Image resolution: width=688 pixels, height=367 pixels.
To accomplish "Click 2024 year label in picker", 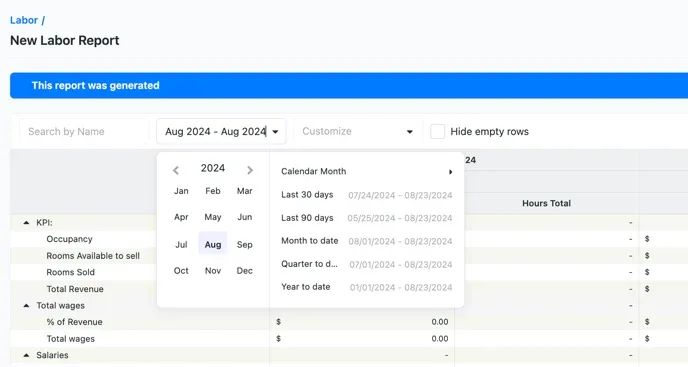I will 213,168.
